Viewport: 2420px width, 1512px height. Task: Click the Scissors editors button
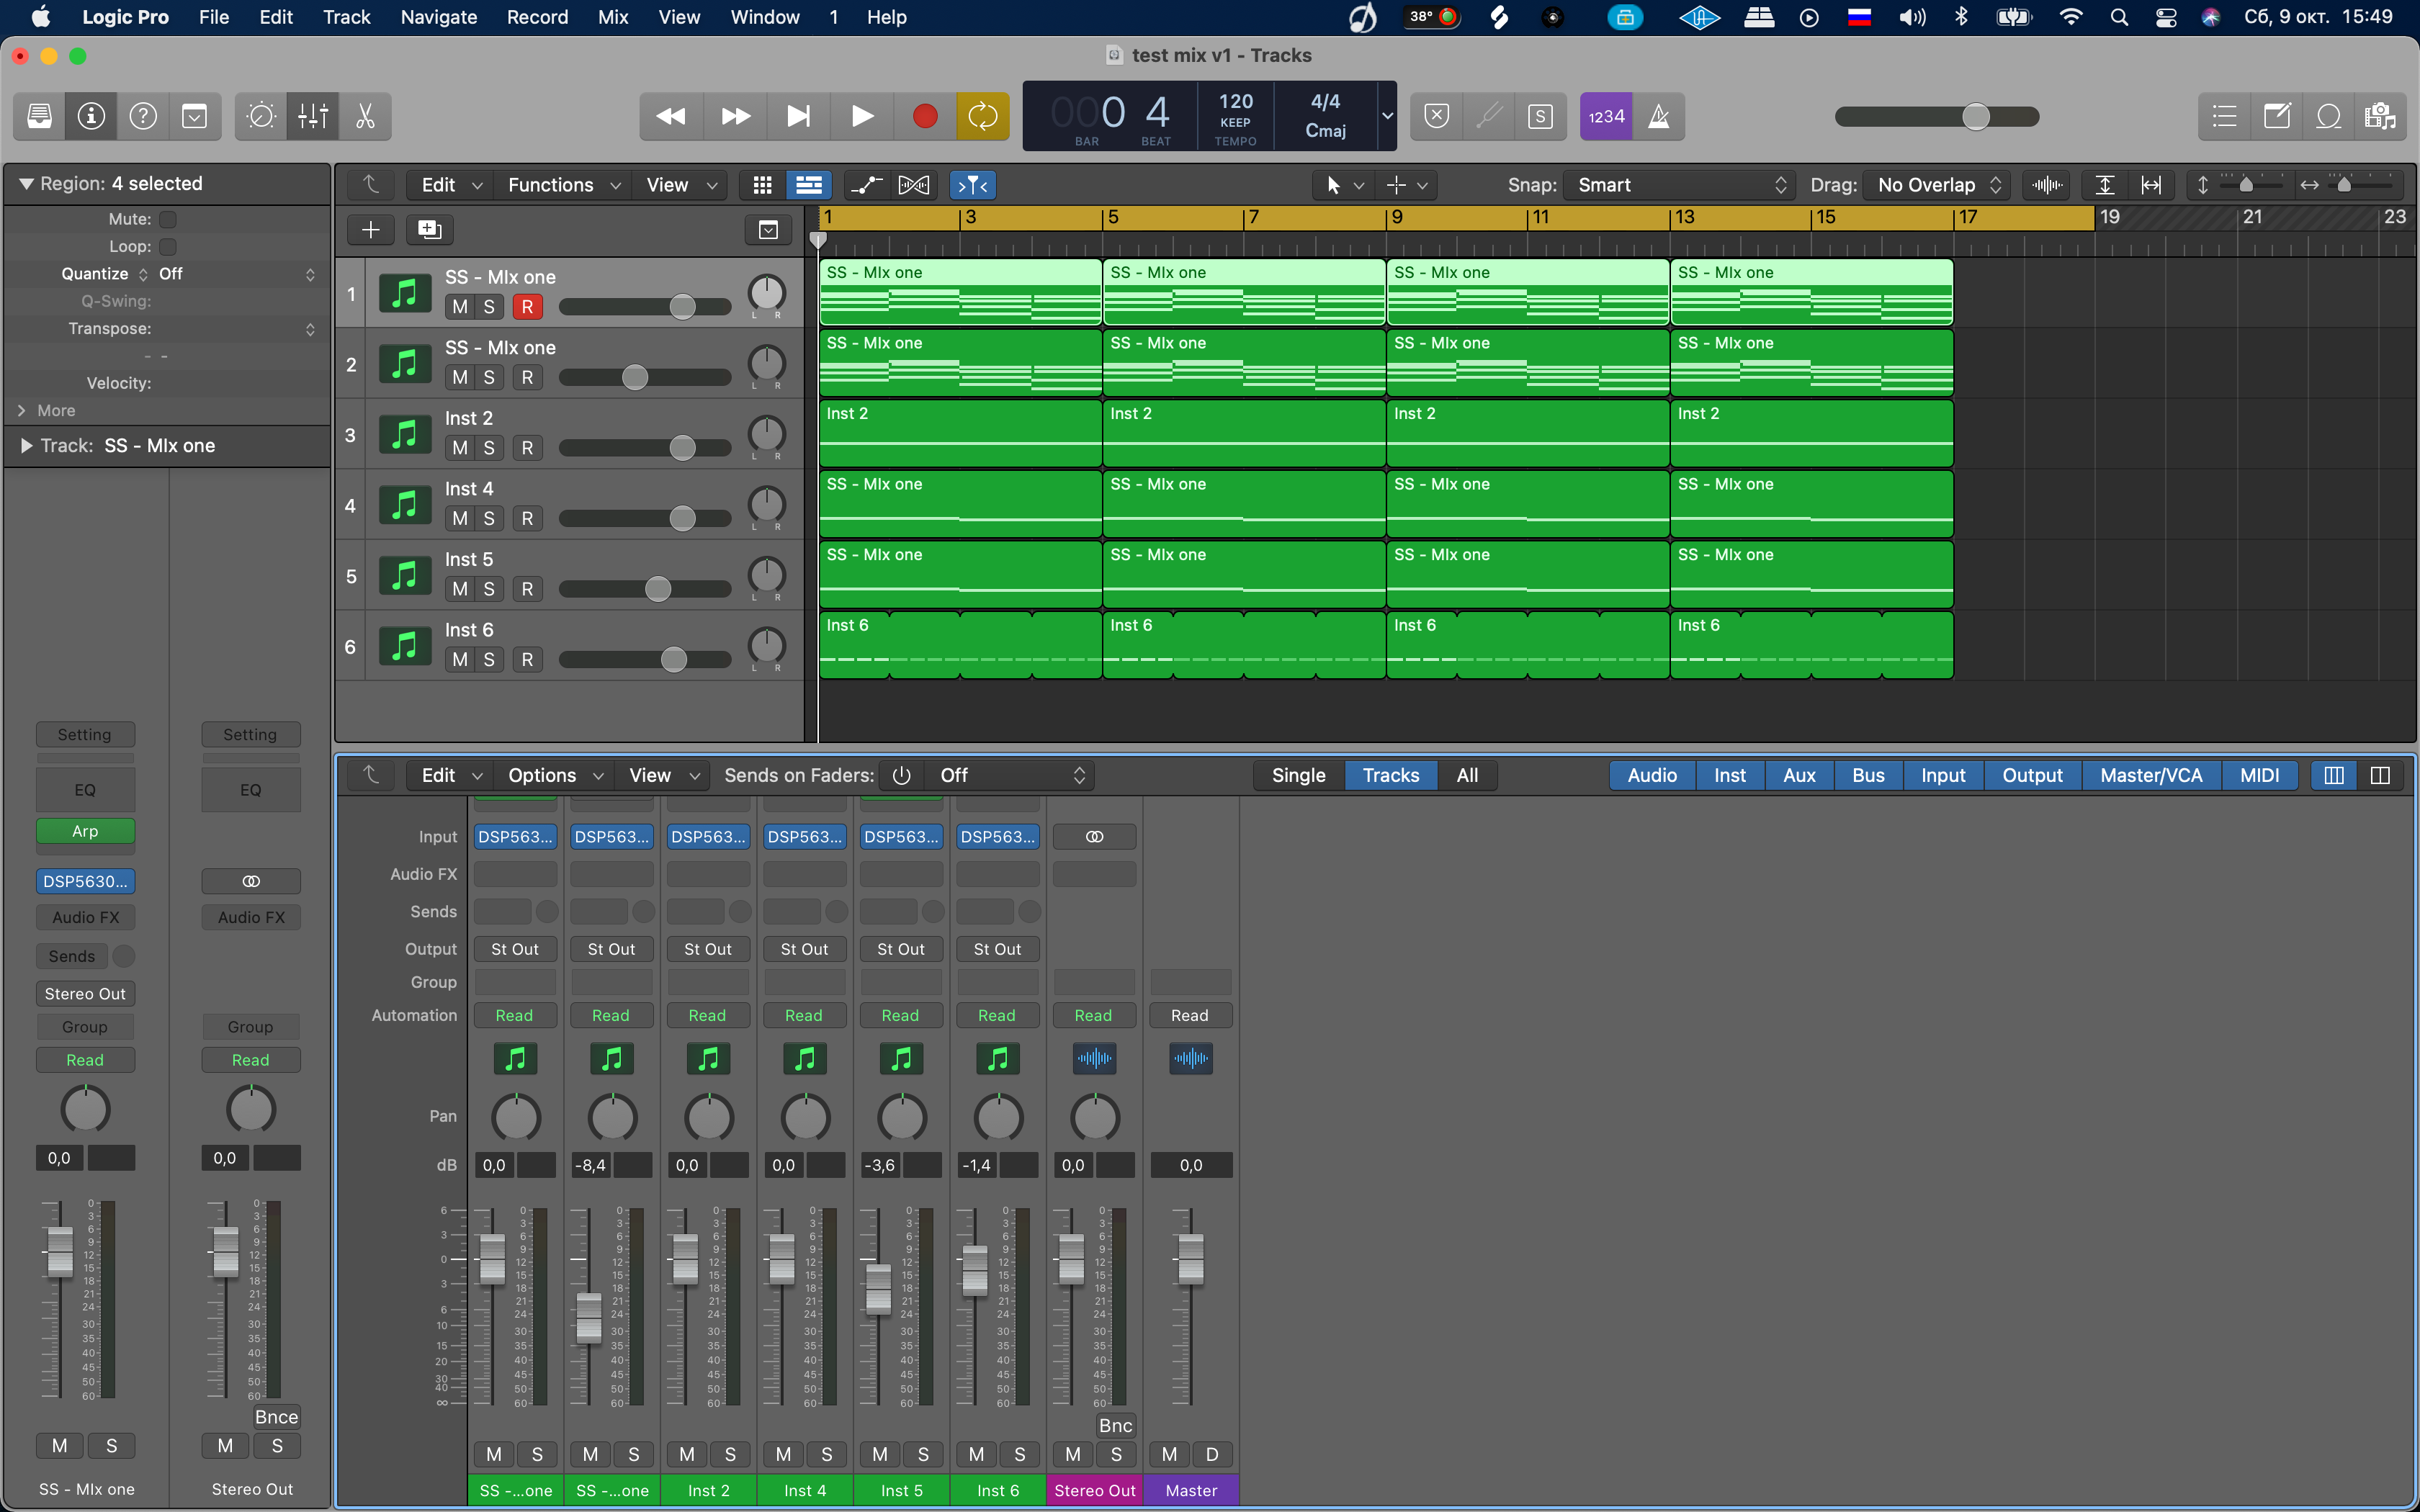365,117
